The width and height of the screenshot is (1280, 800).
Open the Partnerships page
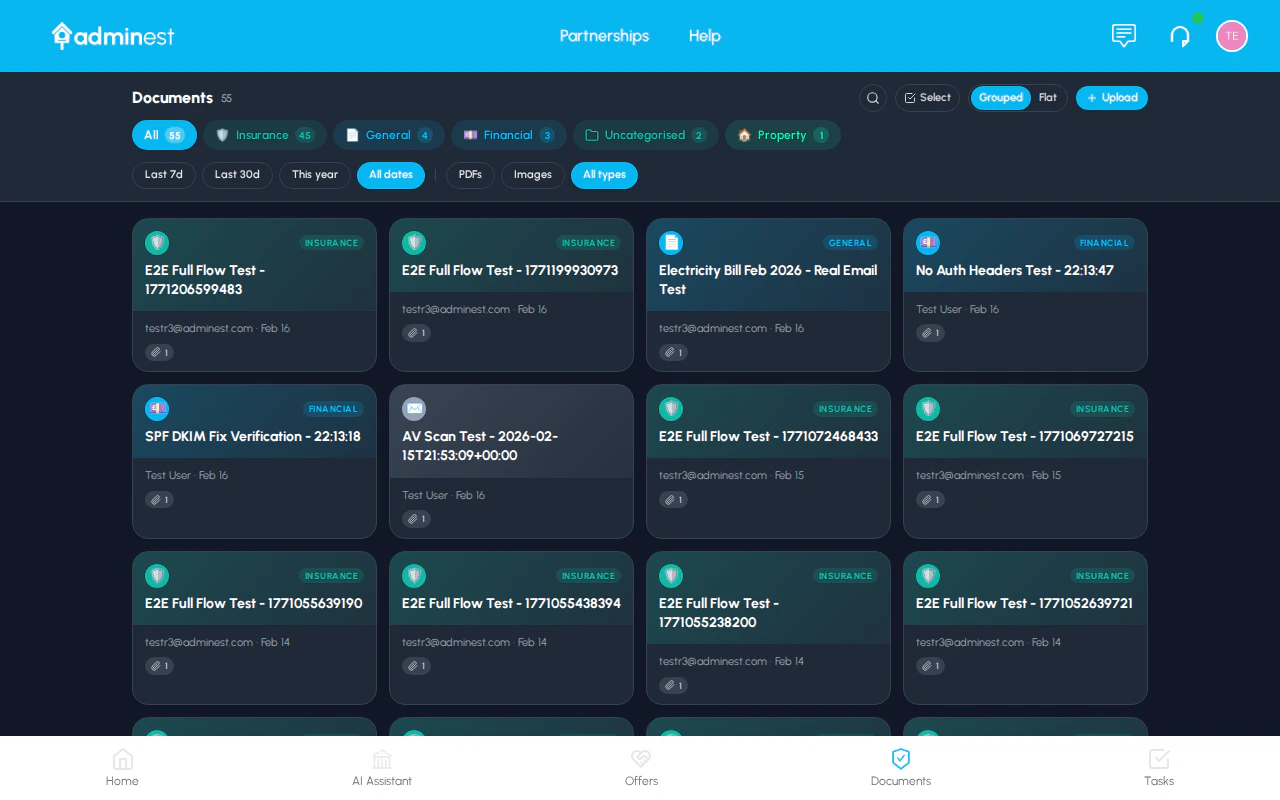click(x=604, y=36)
